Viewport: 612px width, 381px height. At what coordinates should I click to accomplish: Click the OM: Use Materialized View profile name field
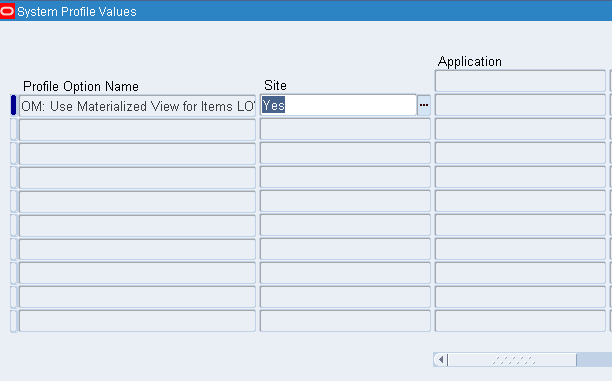[137, 106]
